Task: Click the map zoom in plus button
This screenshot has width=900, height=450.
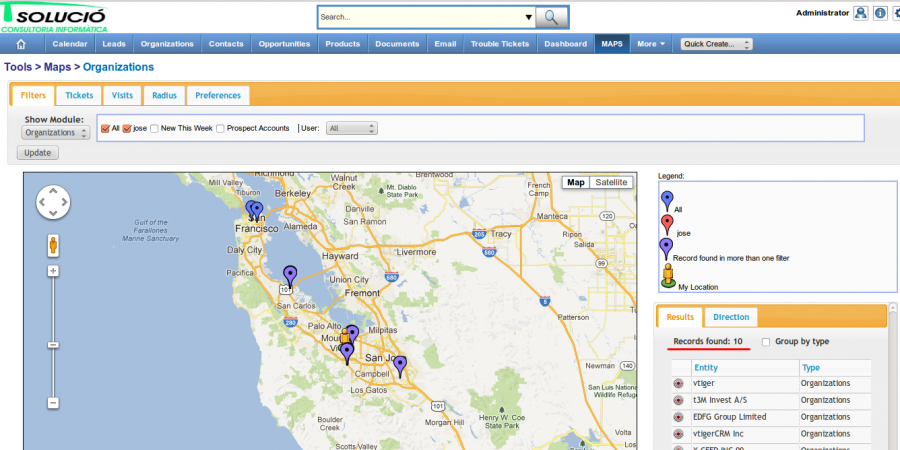Action: click(x=53, y=271)
